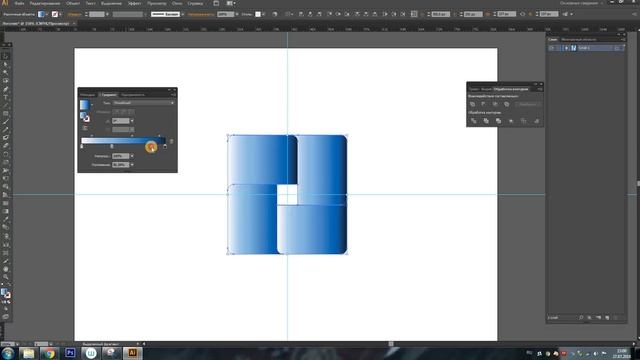Select the Line Segment tool
Image resolution: width=640 pixels, height=360 pixels.
[6, 105]
